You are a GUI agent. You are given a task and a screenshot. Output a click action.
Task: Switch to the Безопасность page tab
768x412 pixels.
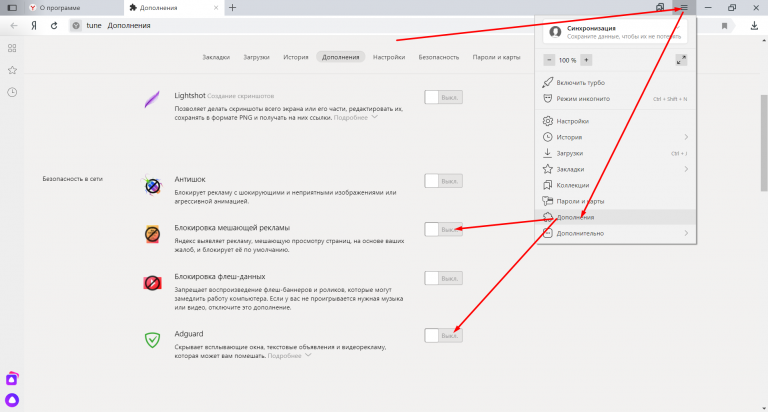pos(438,57)
